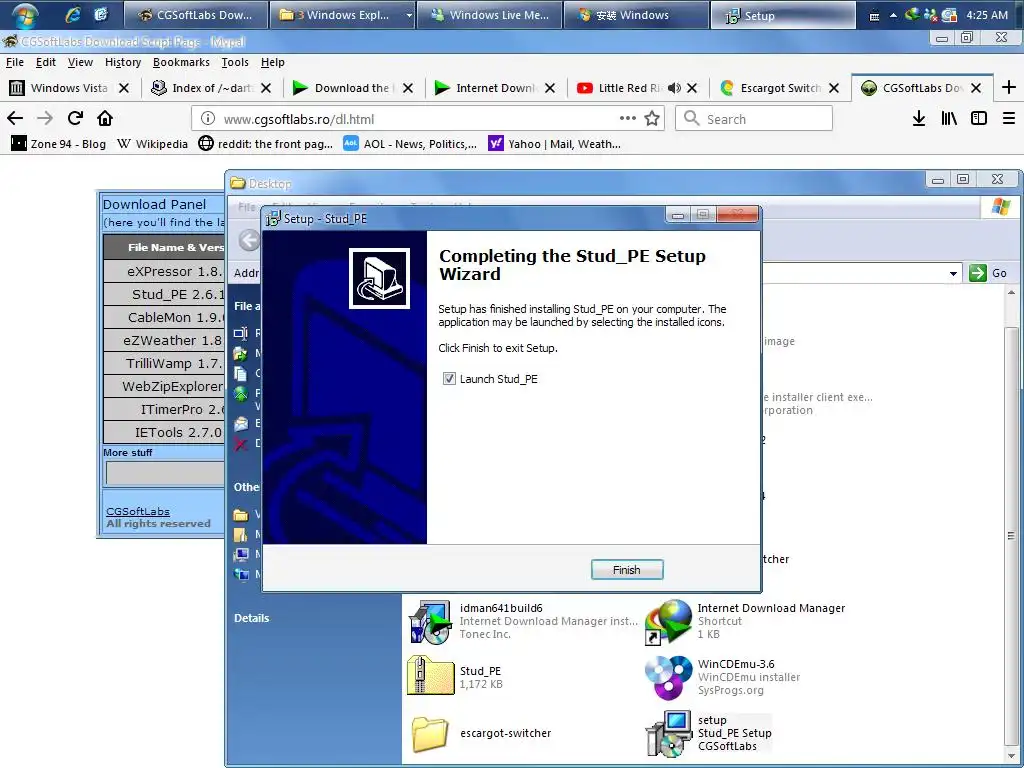Screen dimensions: 1024x768
Task: Open the File menu in browser
Action: tap(14, 62)
